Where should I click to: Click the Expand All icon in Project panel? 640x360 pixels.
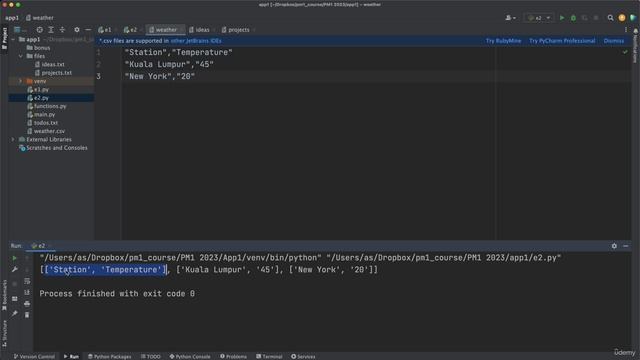click(x=51, y=30)
